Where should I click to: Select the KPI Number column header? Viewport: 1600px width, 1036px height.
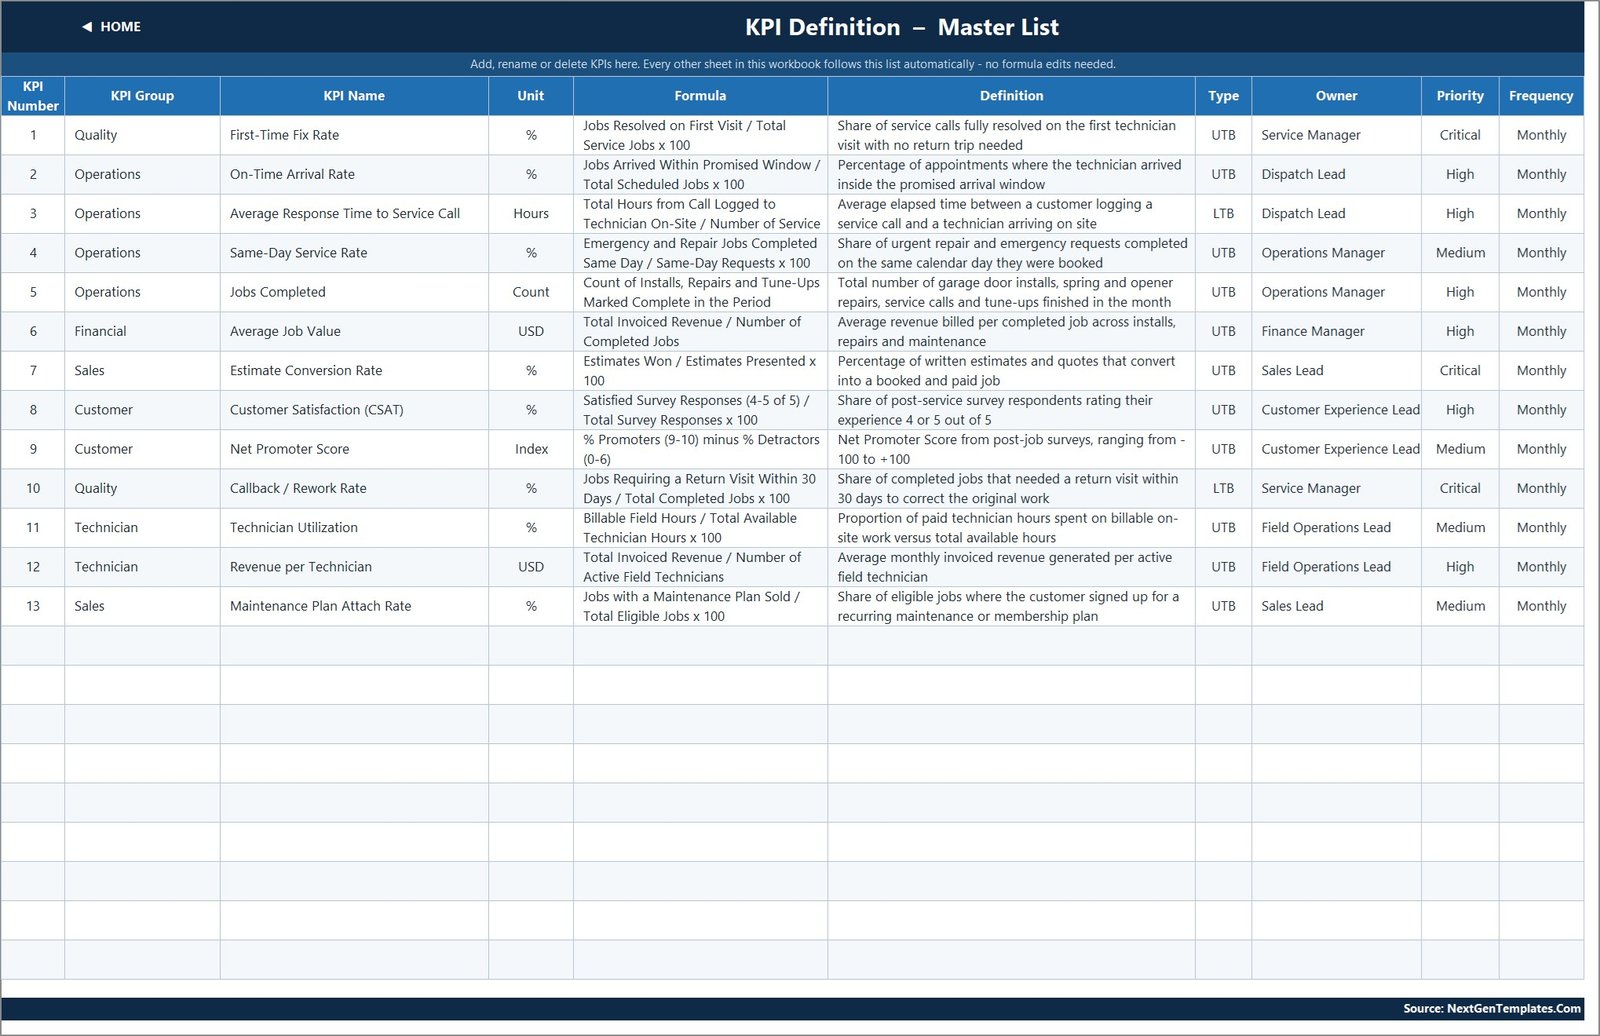pyautogui.click(x=33, y=96)
